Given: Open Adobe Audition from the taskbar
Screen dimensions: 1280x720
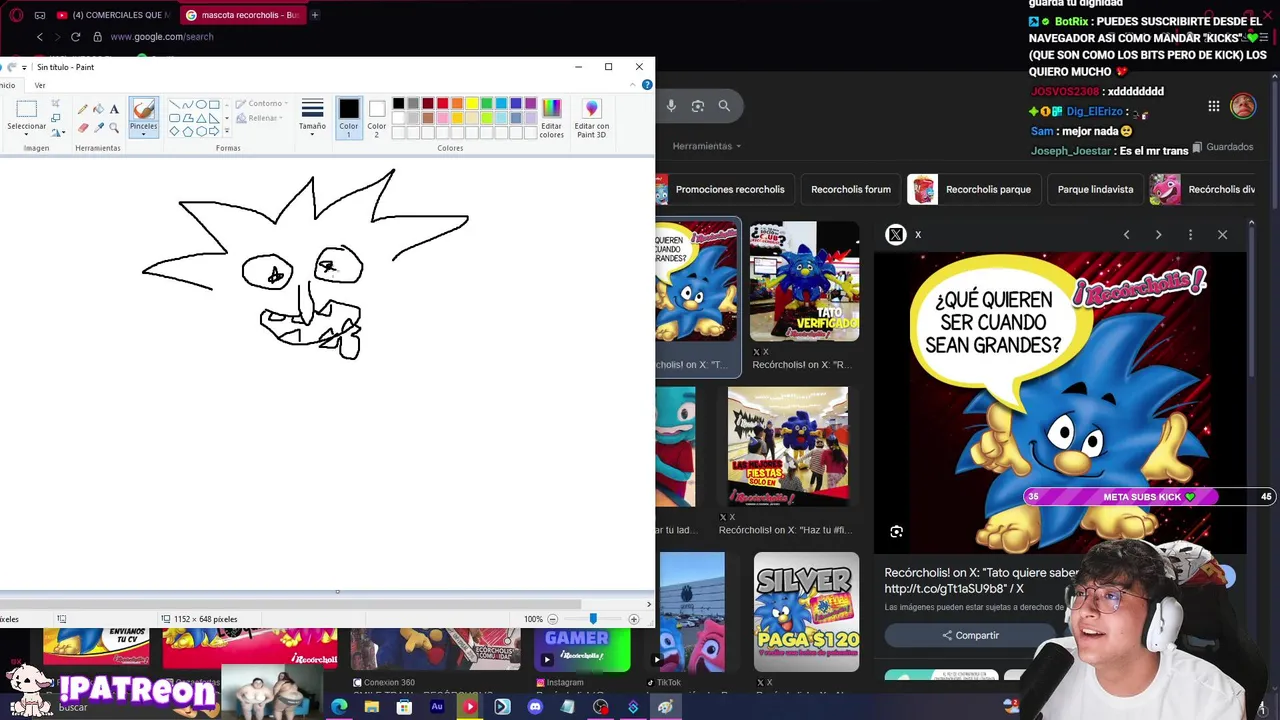Looking at the screenshot, I should tap(437, 707).
